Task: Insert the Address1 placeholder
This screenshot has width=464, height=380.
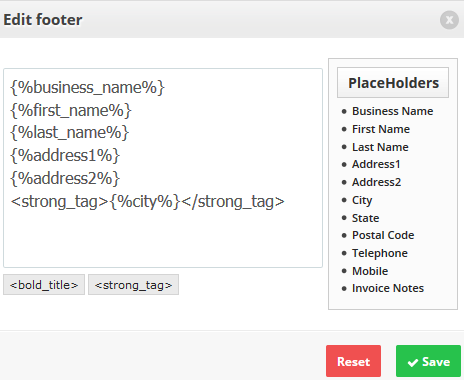Action: (376, 164)
